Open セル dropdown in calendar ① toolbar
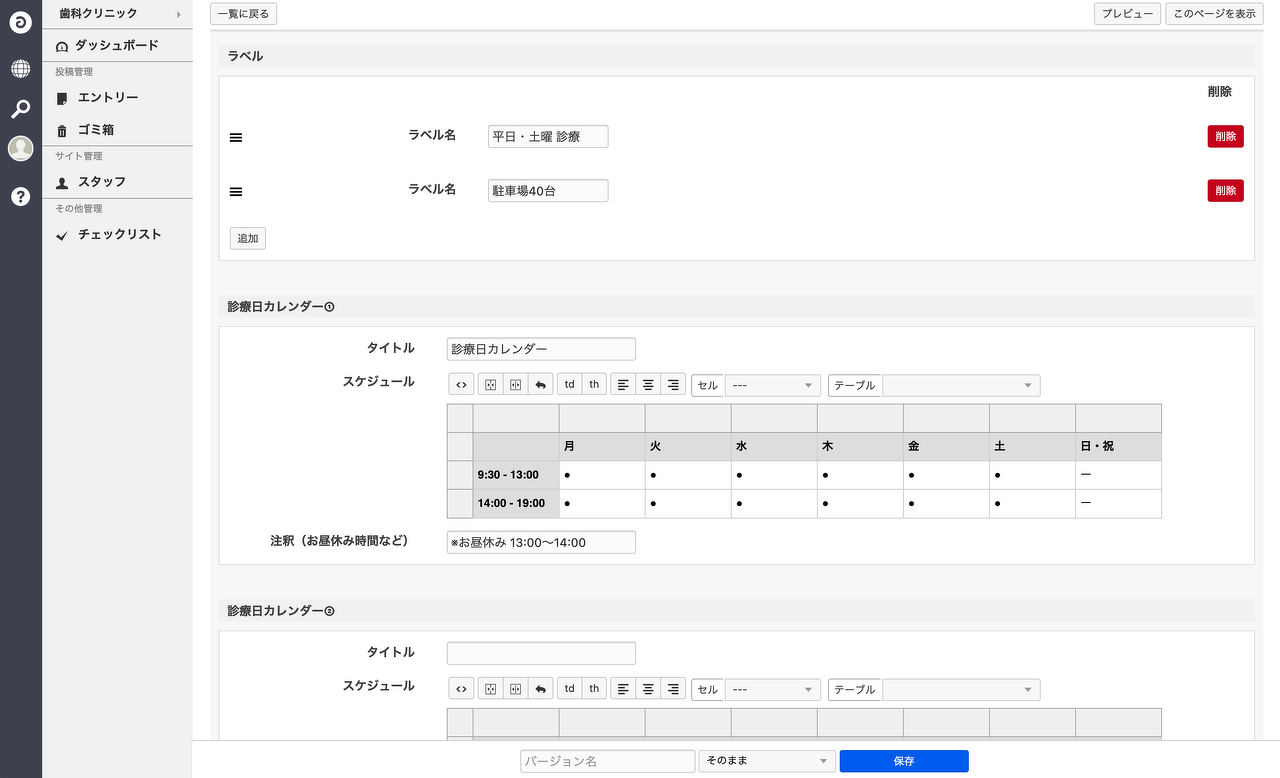Image resolution: width=1280 pixels, height=778 pixels. (772, 386)
